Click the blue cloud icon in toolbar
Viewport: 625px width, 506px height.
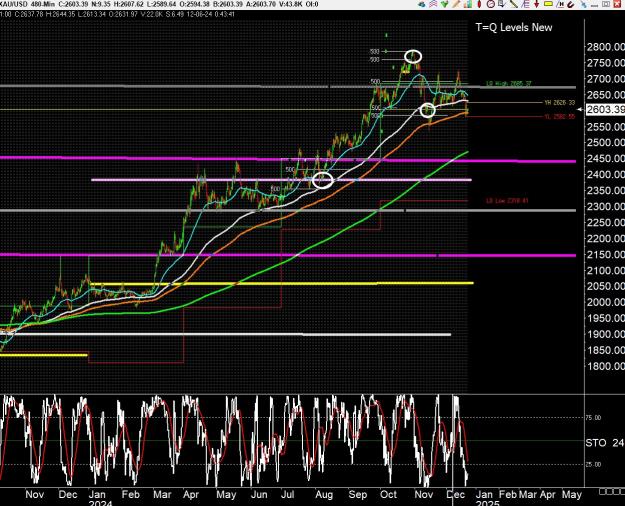click(422, 4)
